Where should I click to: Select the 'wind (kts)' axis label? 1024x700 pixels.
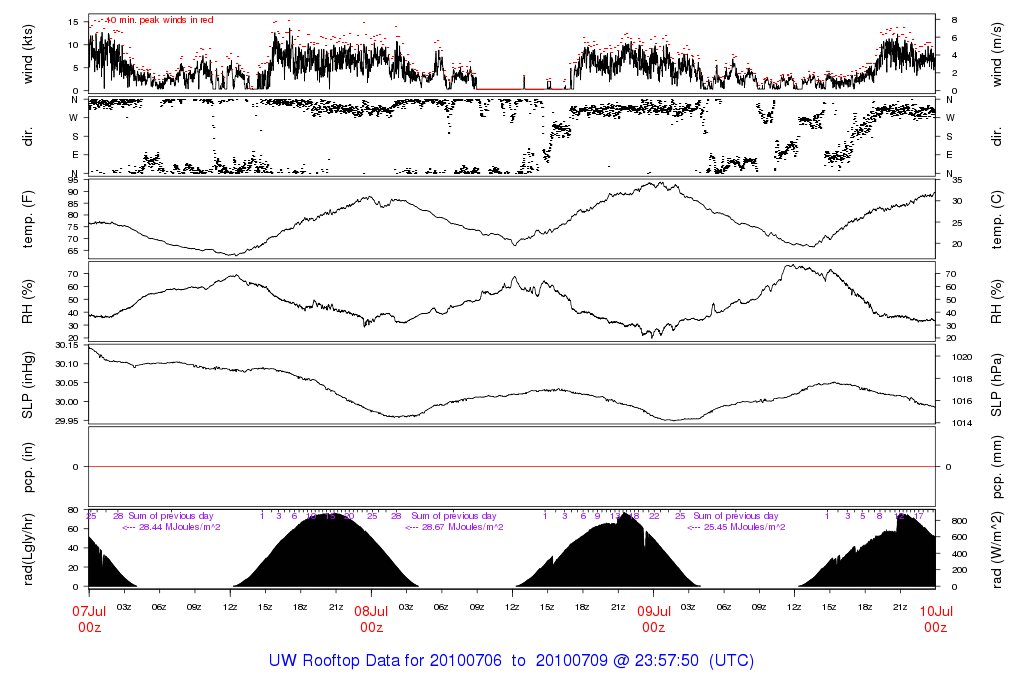coord(27,54)
